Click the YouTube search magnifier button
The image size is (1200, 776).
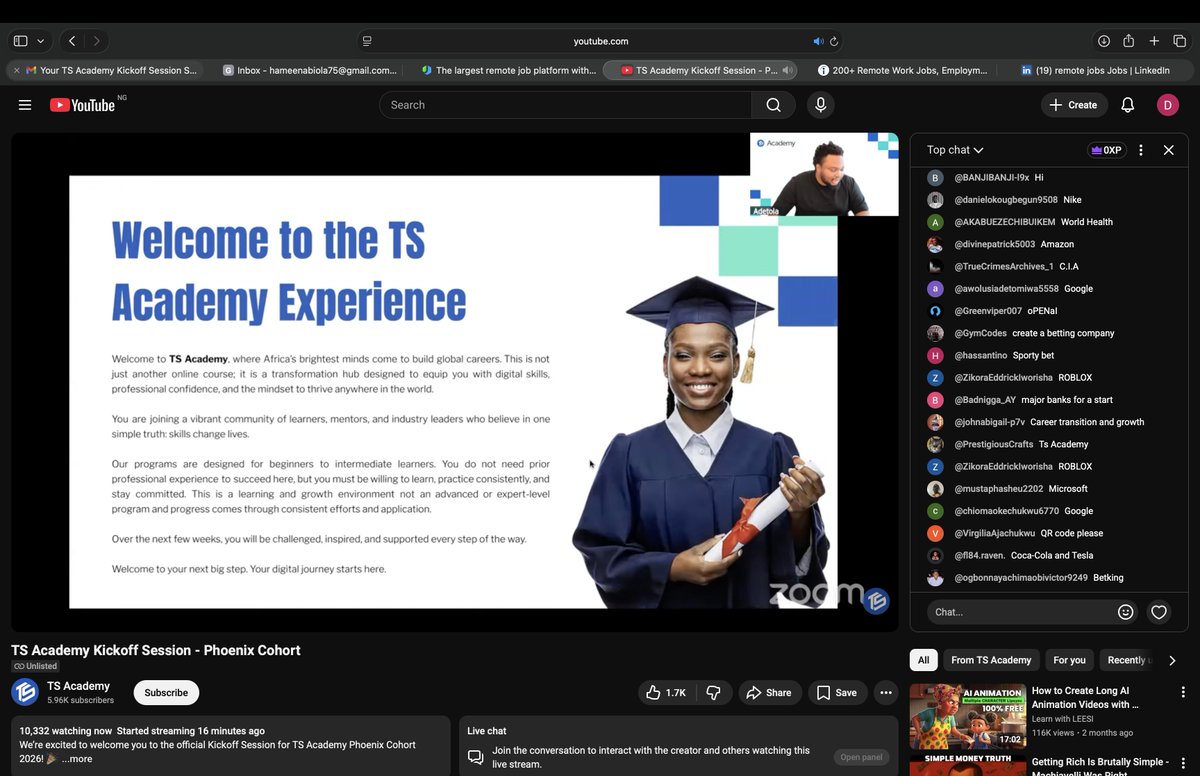773,105
